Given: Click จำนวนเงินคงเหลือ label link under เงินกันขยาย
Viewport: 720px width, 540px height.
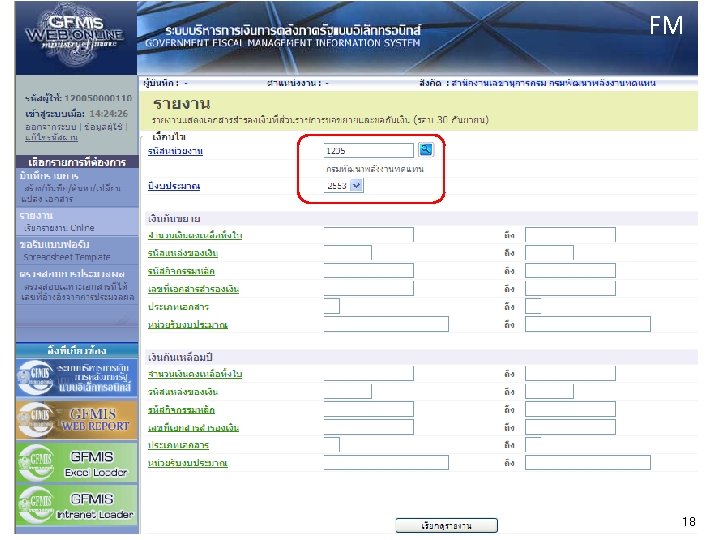Looking at the screenshot, I should tap(195, 235).
